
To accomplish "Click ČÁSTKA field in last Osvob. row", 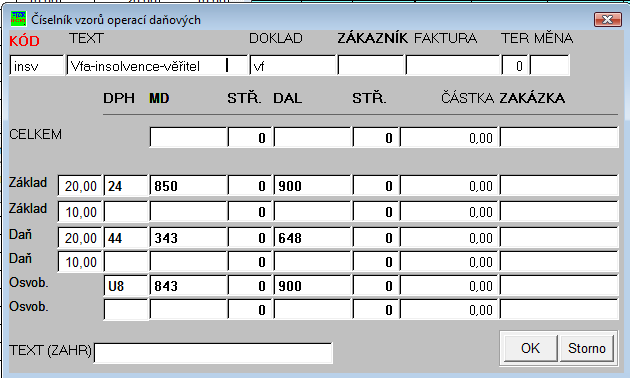I will [x=449, y=310].
